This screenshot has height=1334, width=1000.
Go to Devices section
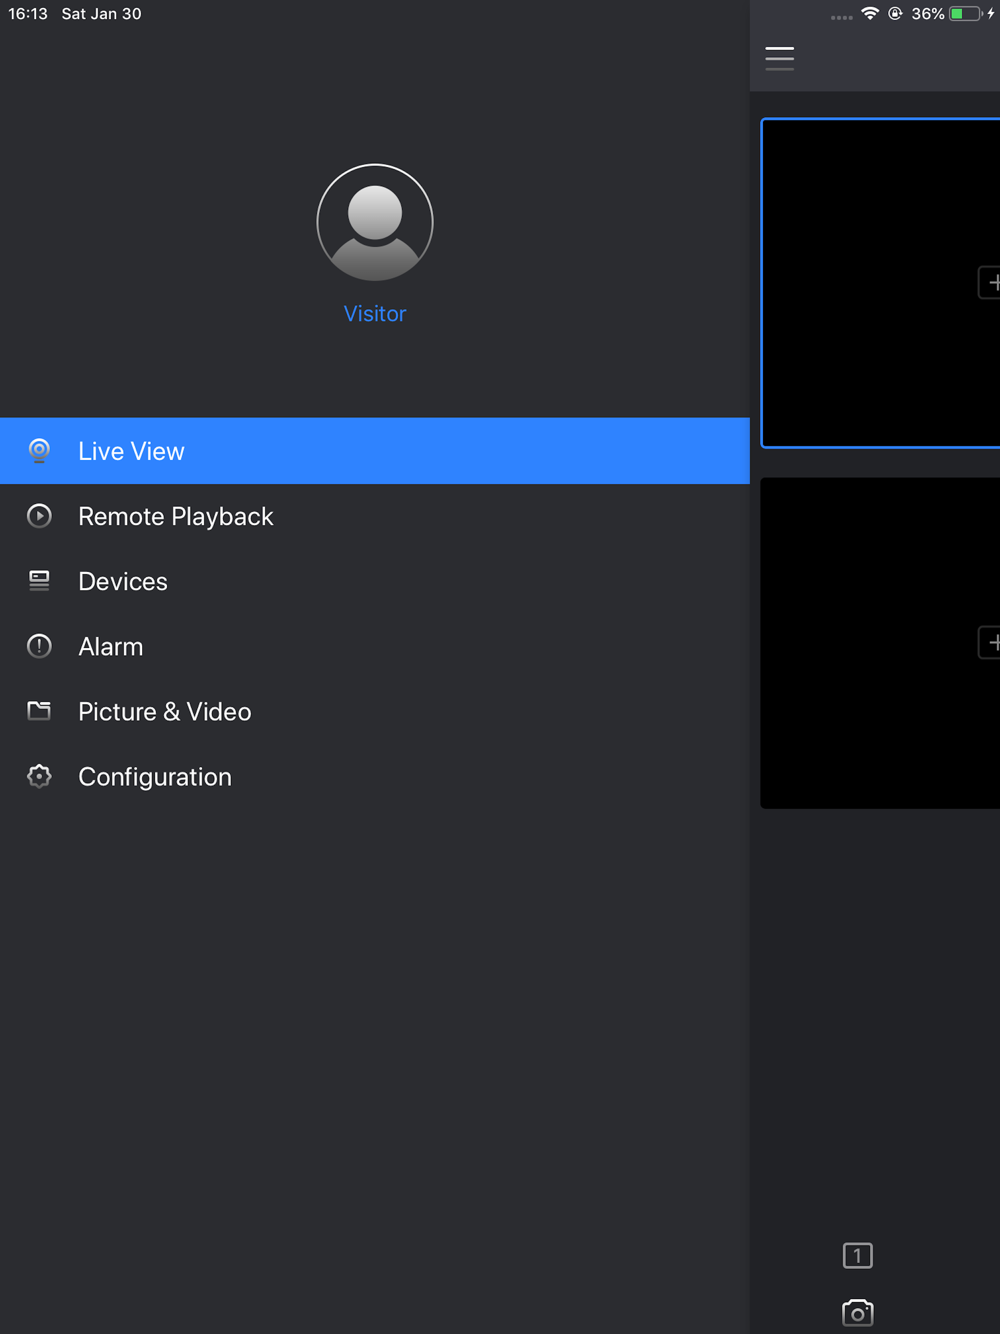pos(375,581)
